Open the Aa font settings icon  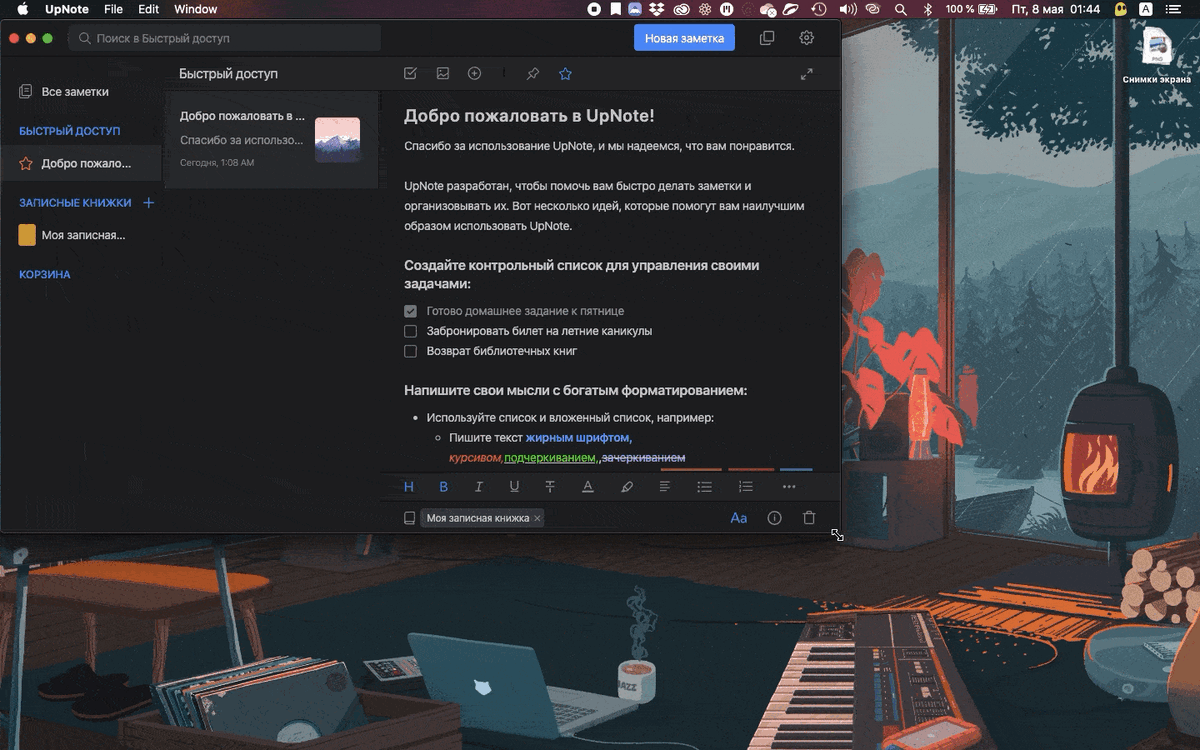[739, 518]
